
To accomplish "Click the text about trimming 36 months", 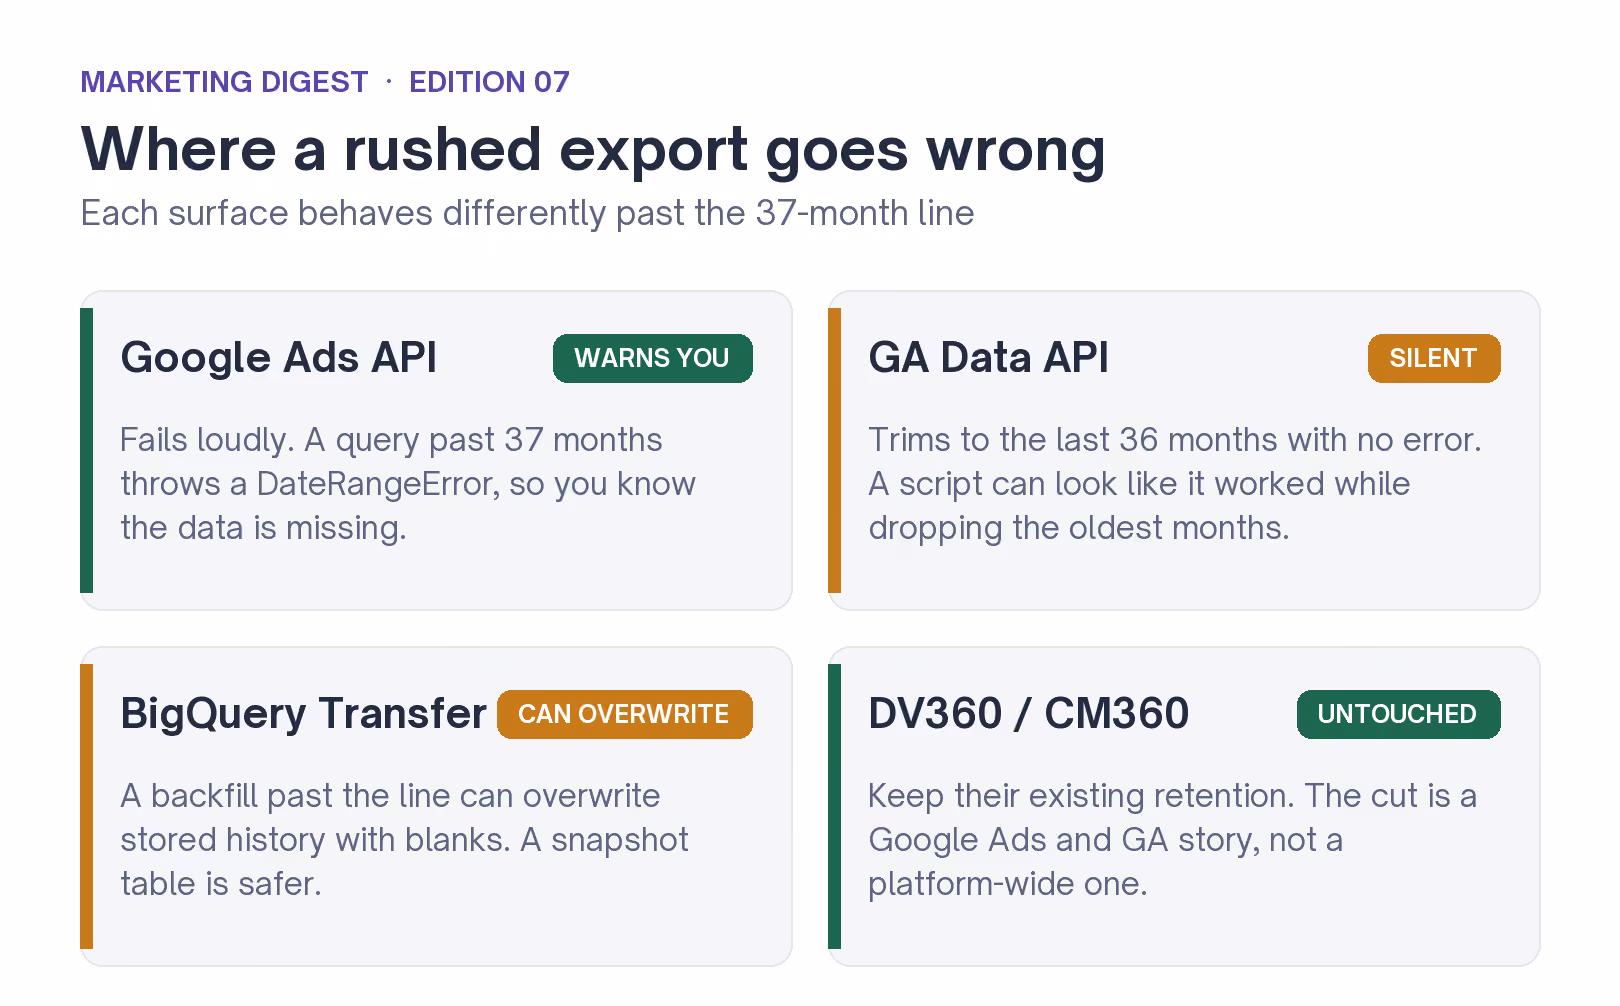I will (1175, 484).
